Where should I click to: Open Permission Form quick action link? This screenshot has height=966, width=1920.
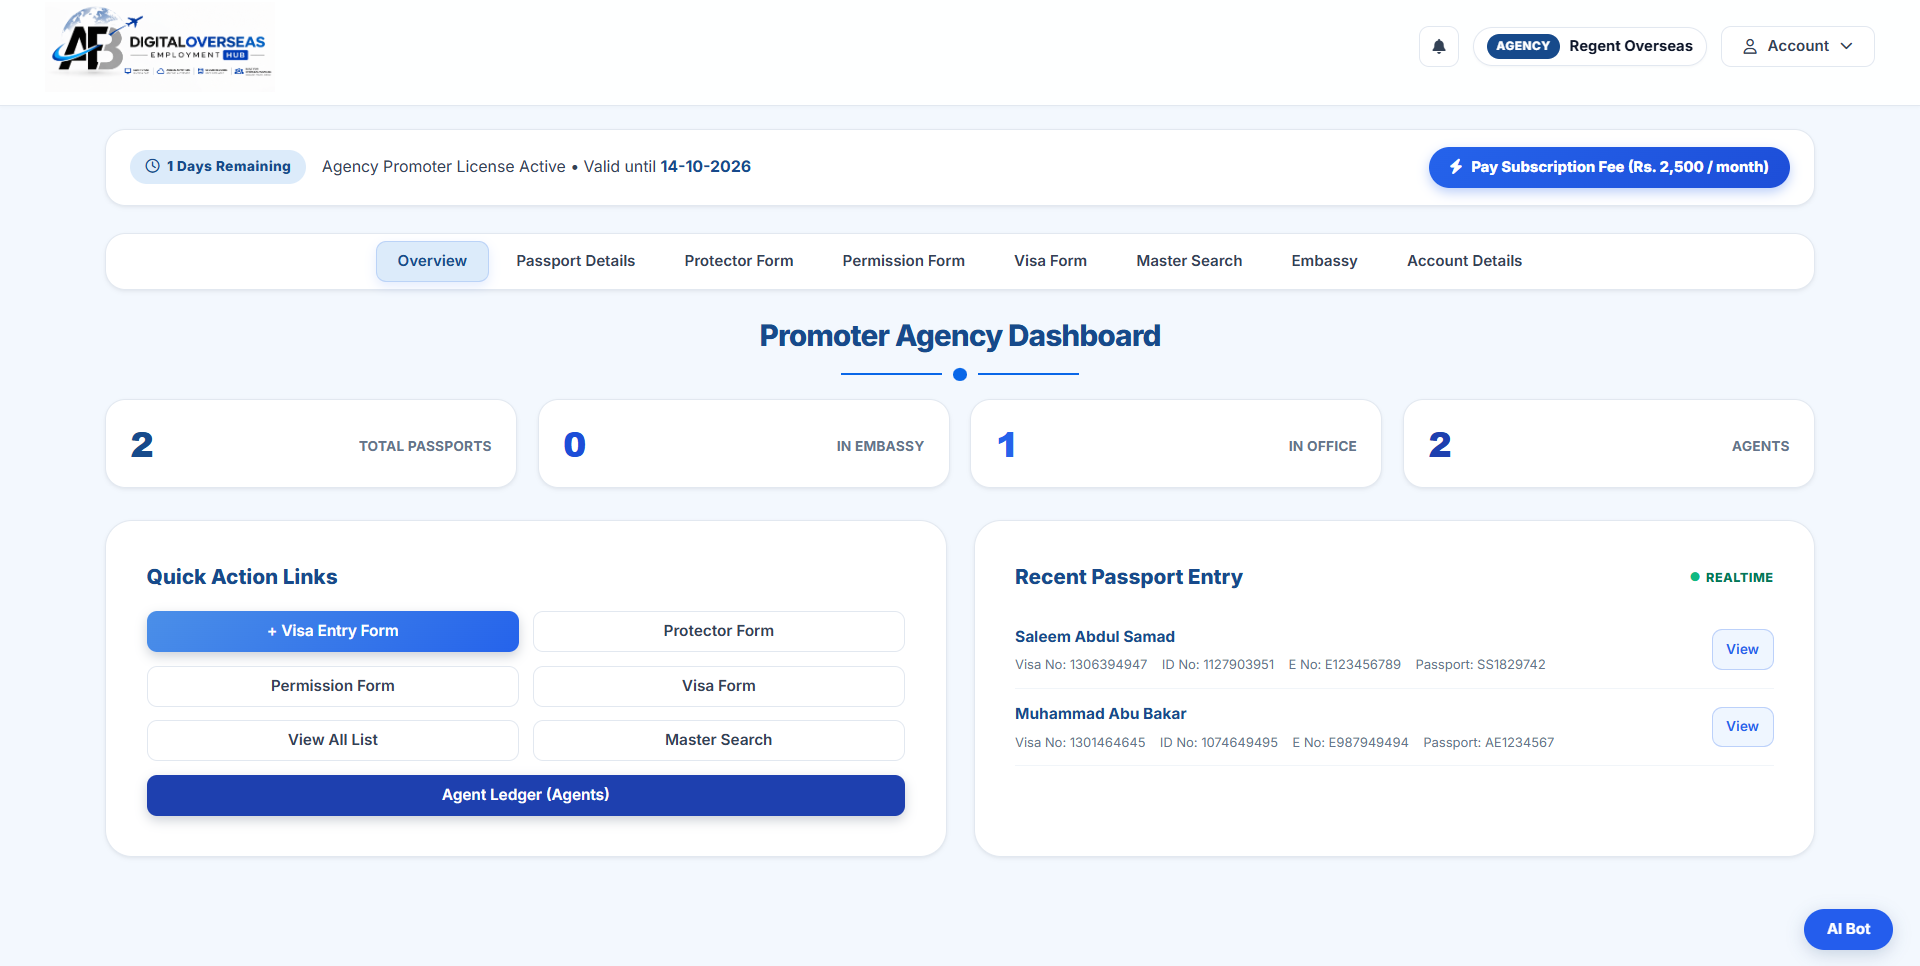point(333,686)
